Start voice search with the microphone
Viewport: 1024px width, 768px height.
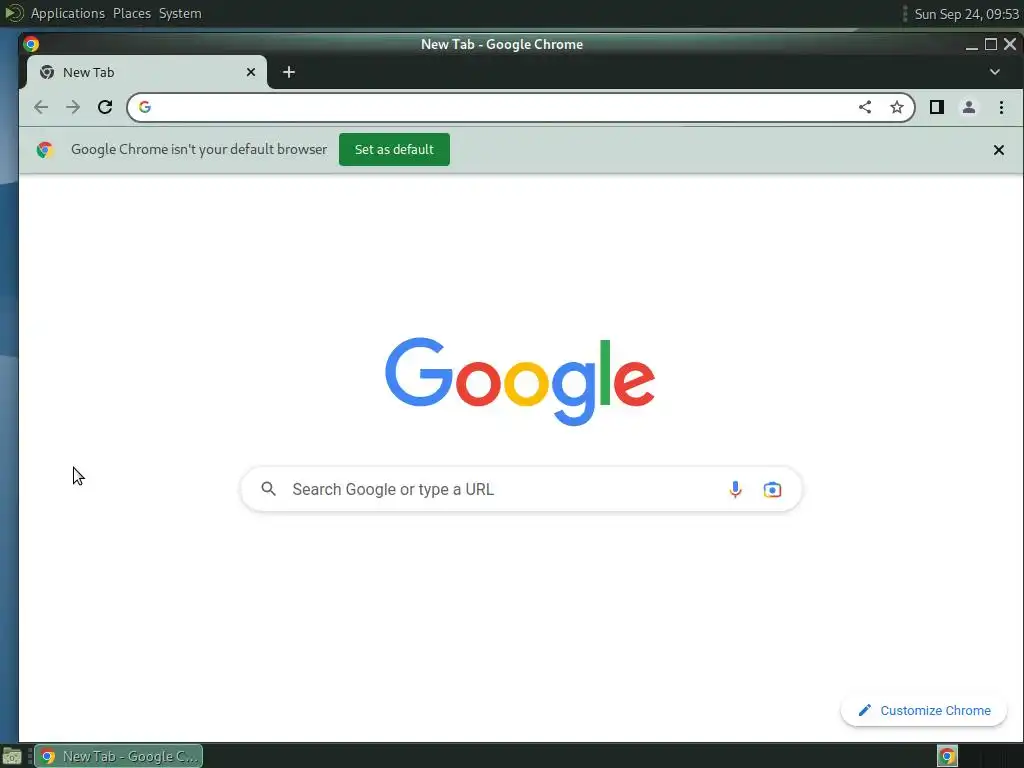pyautogui.click(x=735, y=489)
